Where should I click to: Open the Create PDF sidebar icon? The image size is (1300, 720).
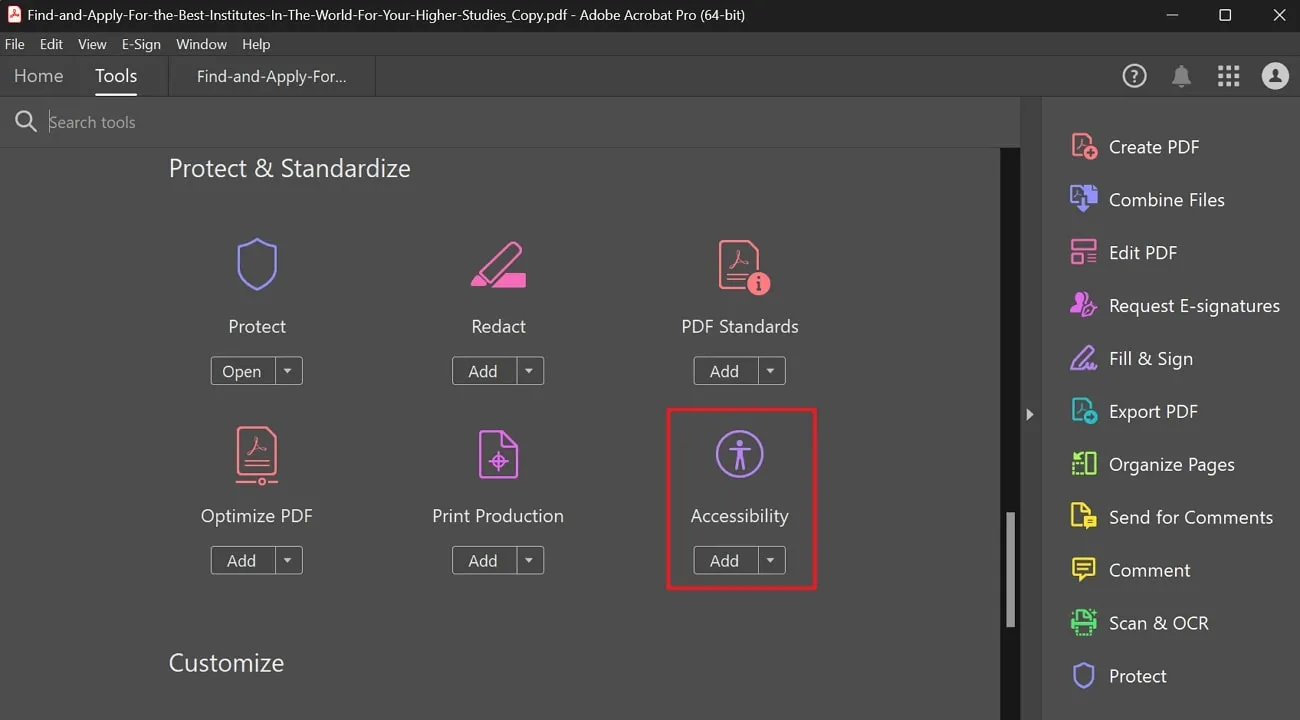[x=1083, y=146]
